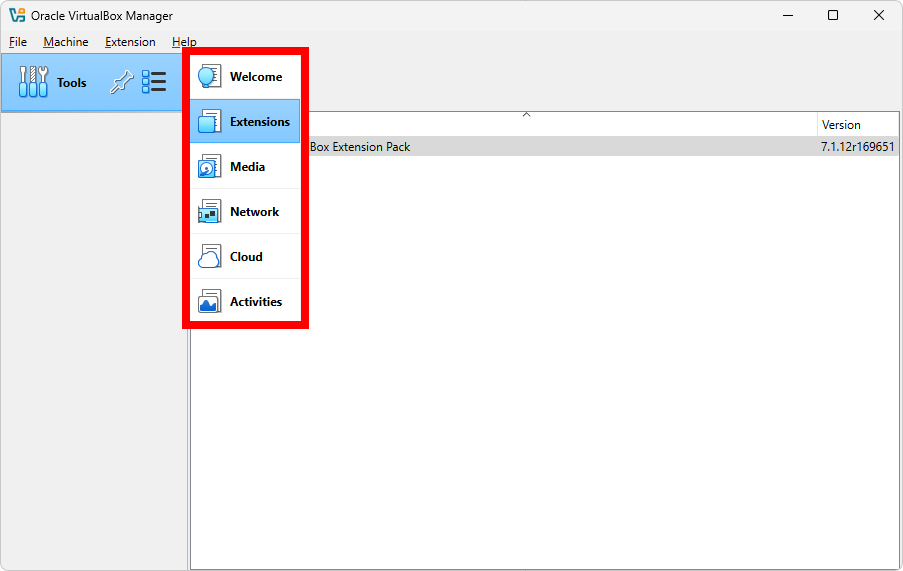Click the VirtualBox icon in title bar

[x=17, y=15]
